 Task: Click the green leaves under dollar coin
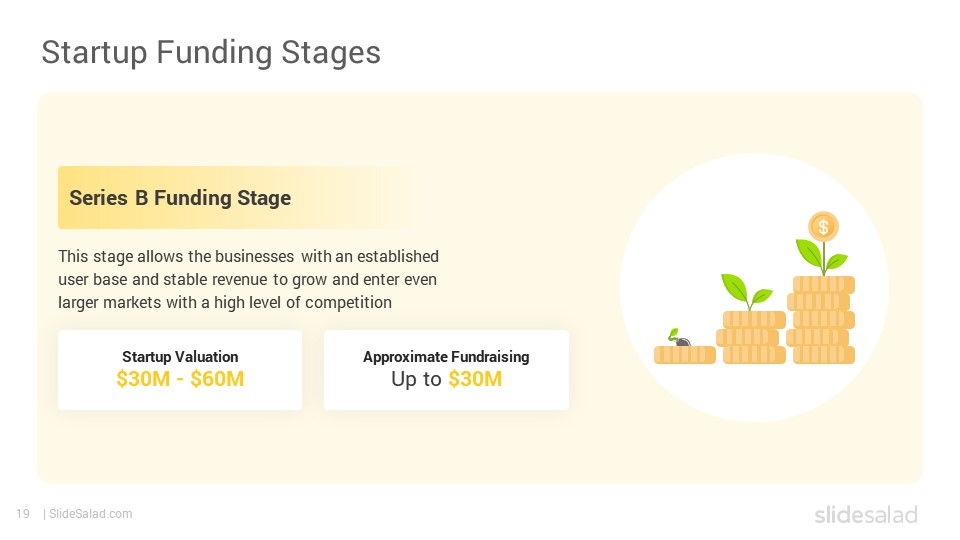coord(822,257)
